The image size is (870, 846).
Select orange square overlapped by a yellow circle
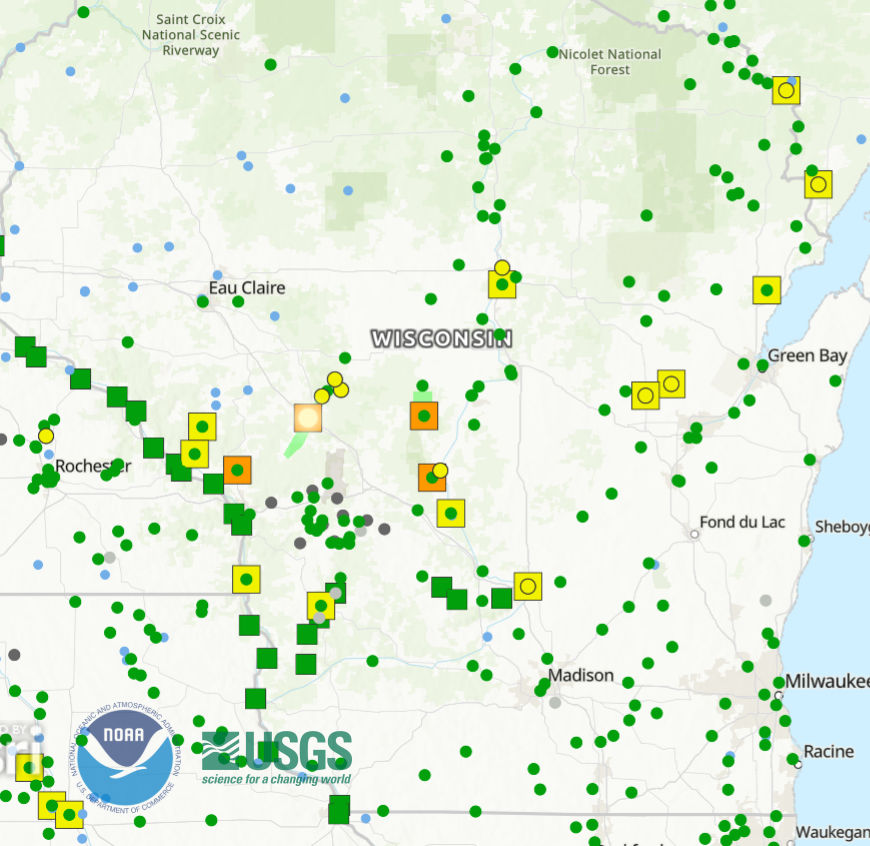pos(432,478)
